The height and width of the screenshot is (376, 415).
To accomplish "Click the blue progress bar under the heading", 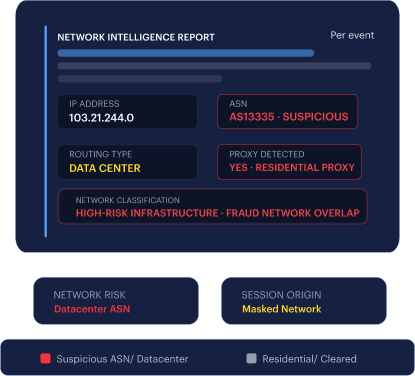I will pos(186,53).
